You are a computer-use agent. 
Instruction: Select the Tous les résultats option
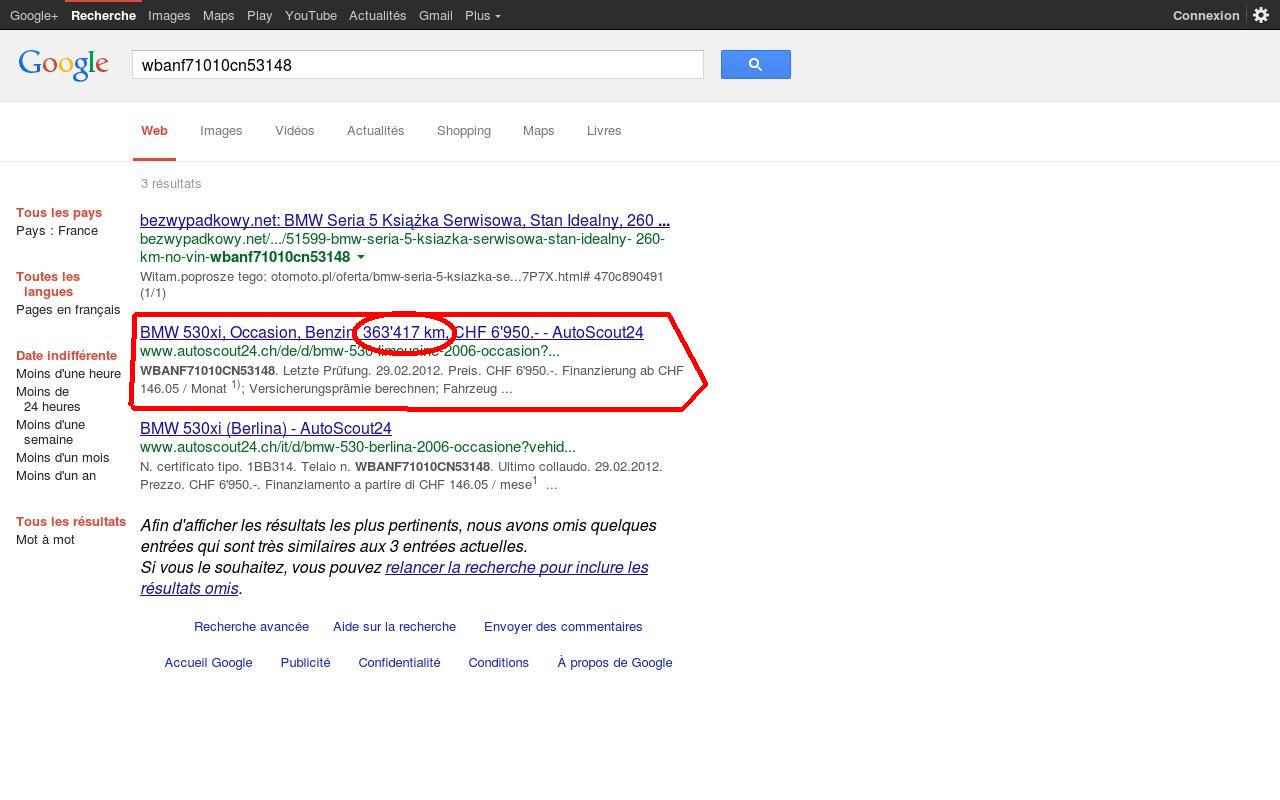(71, 522)
